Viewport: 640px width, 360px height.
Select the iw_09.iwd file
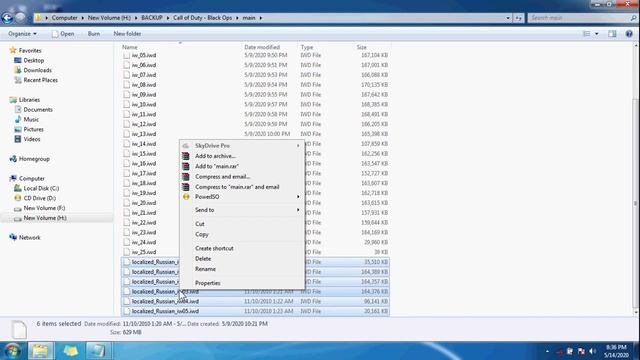144,95
